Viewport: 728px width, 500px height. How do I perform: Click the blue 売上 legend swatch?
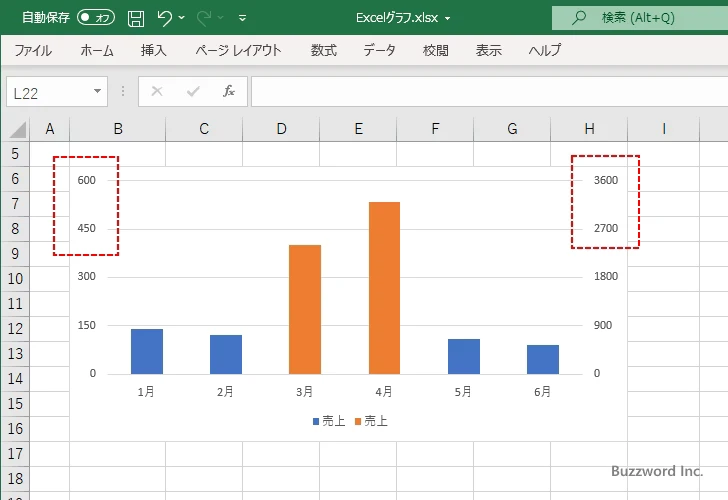[x=316, y=422]
